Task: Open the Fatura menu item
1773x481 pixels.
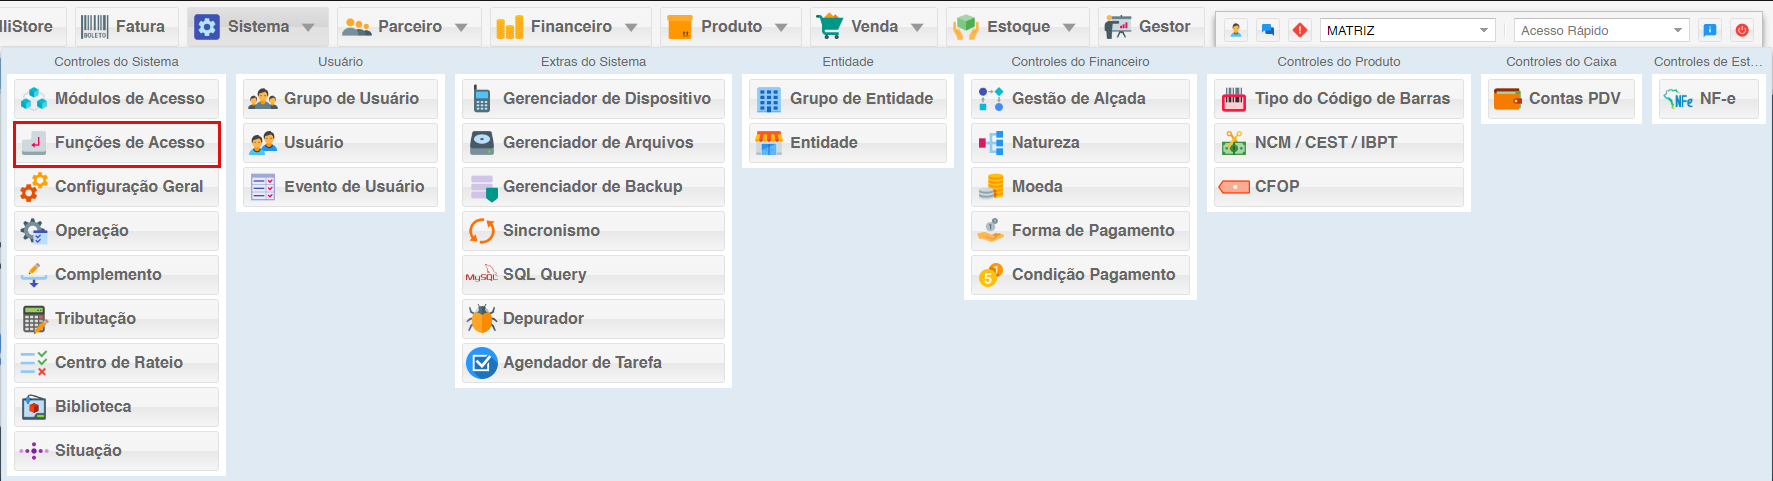Action: 124,27
